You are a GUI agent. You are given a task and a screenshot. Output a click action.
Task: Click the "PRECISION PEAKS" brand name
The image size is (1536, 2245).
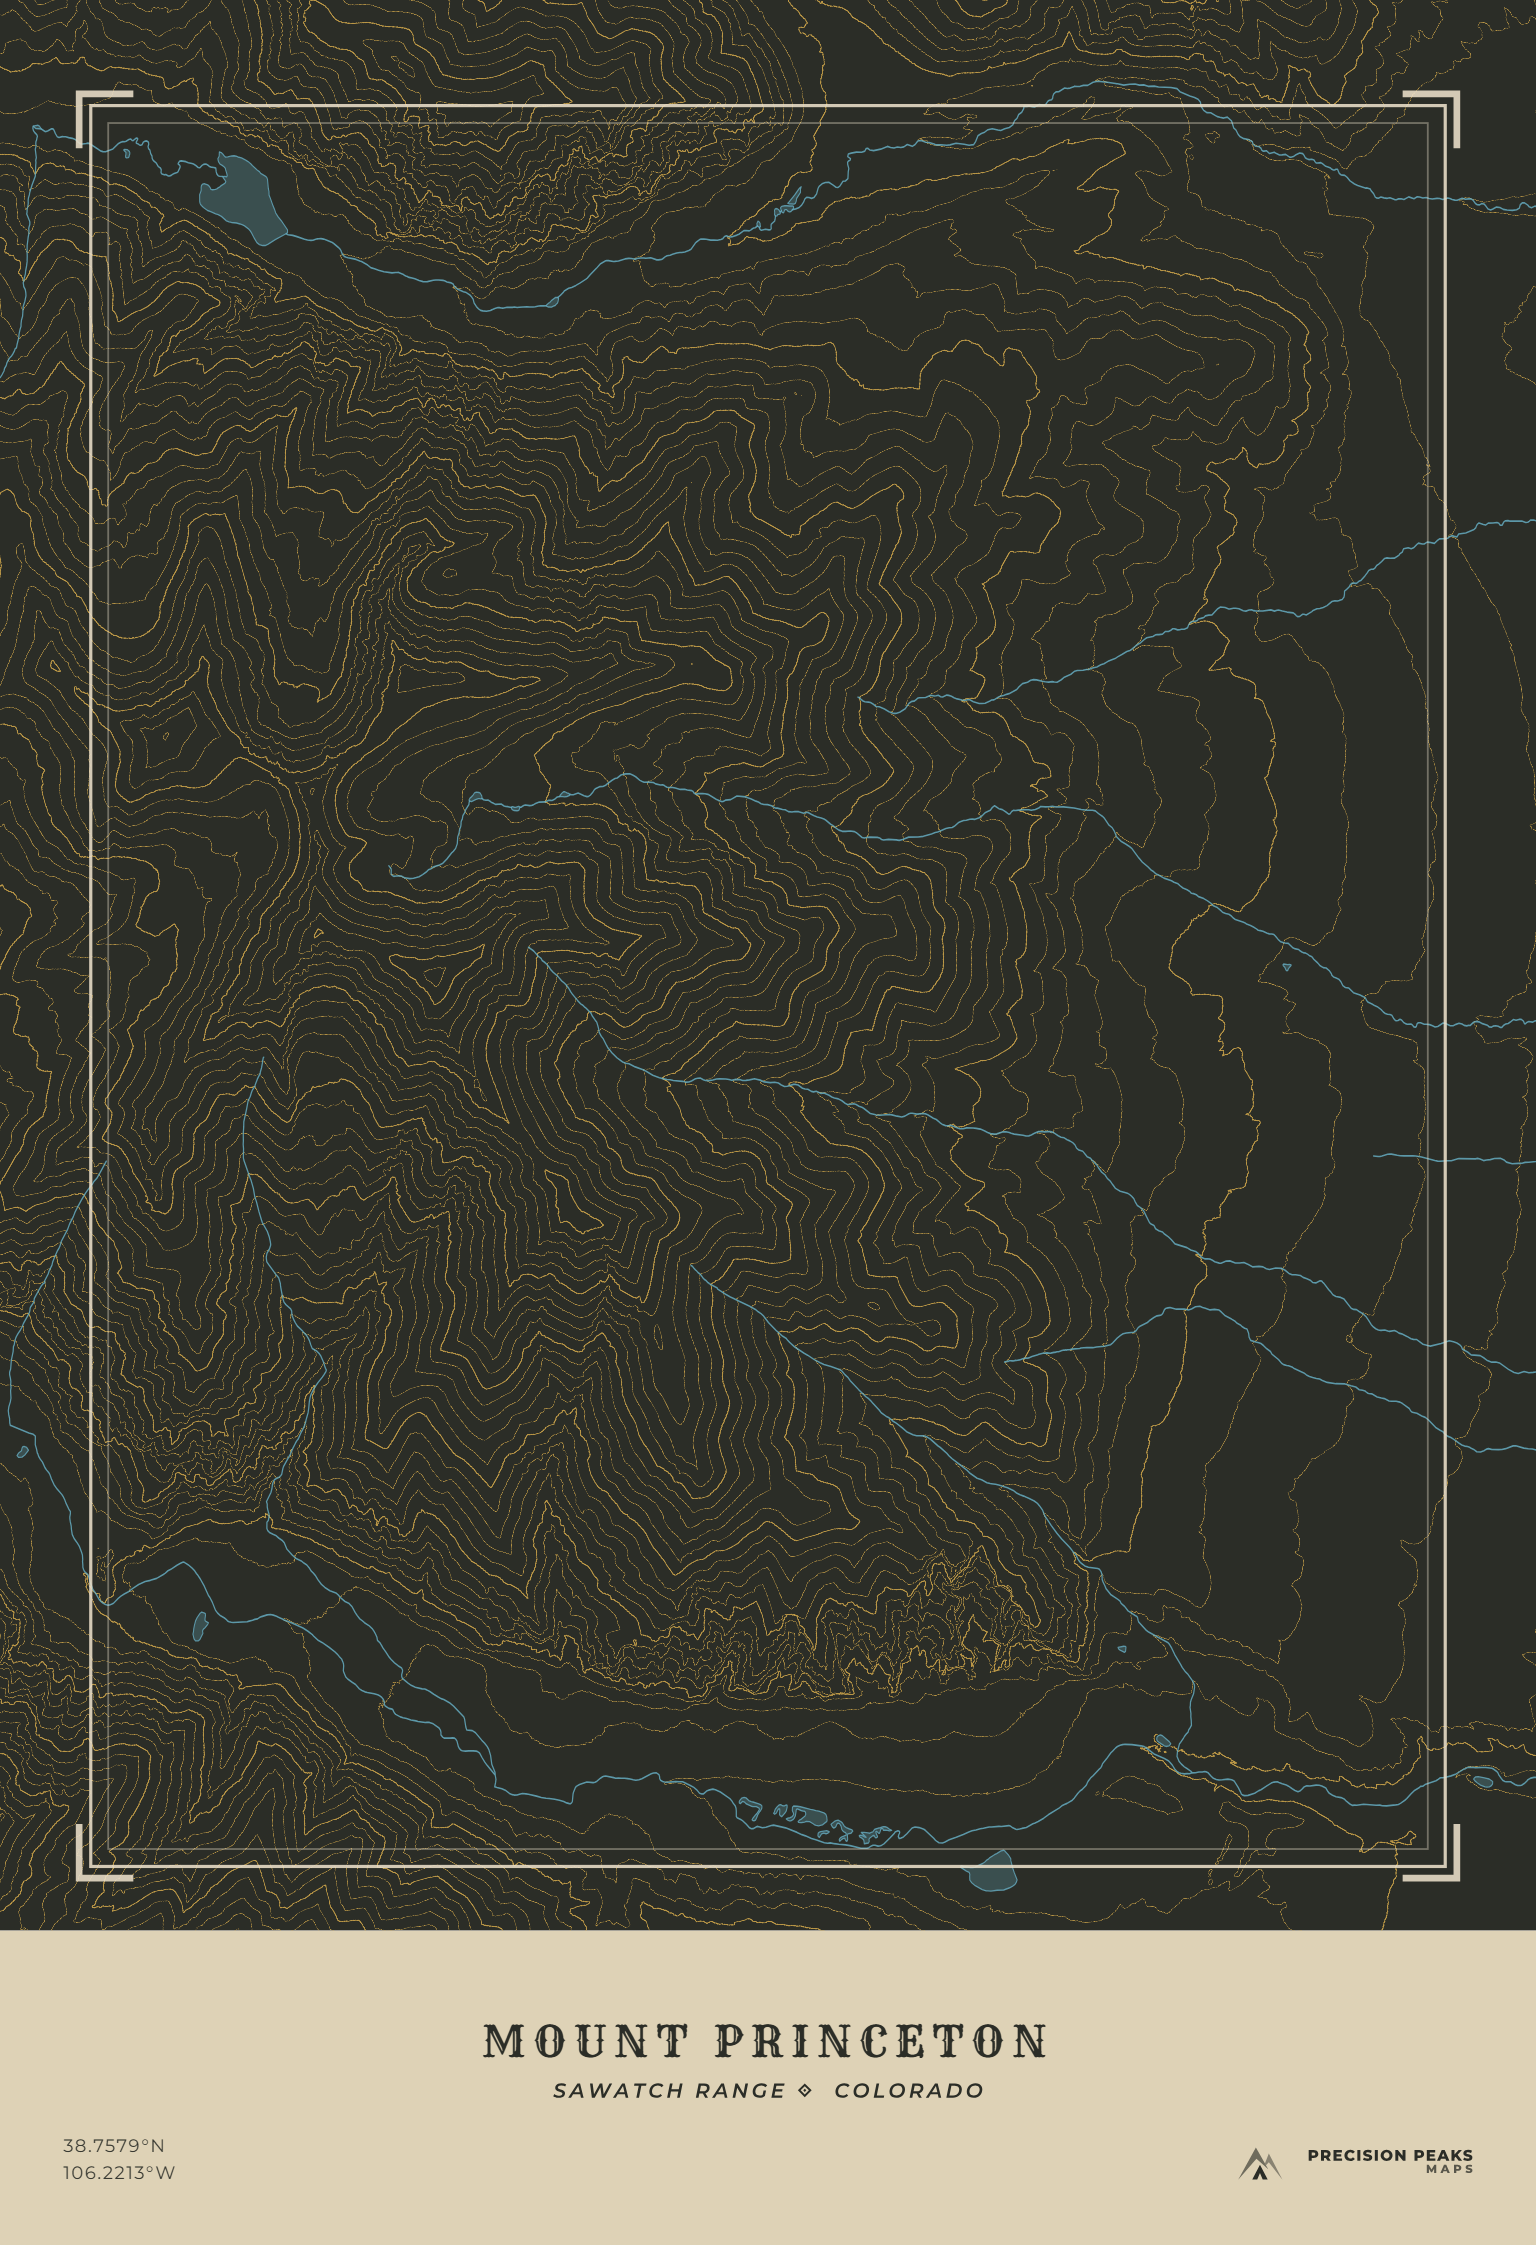(1390, 2155)
